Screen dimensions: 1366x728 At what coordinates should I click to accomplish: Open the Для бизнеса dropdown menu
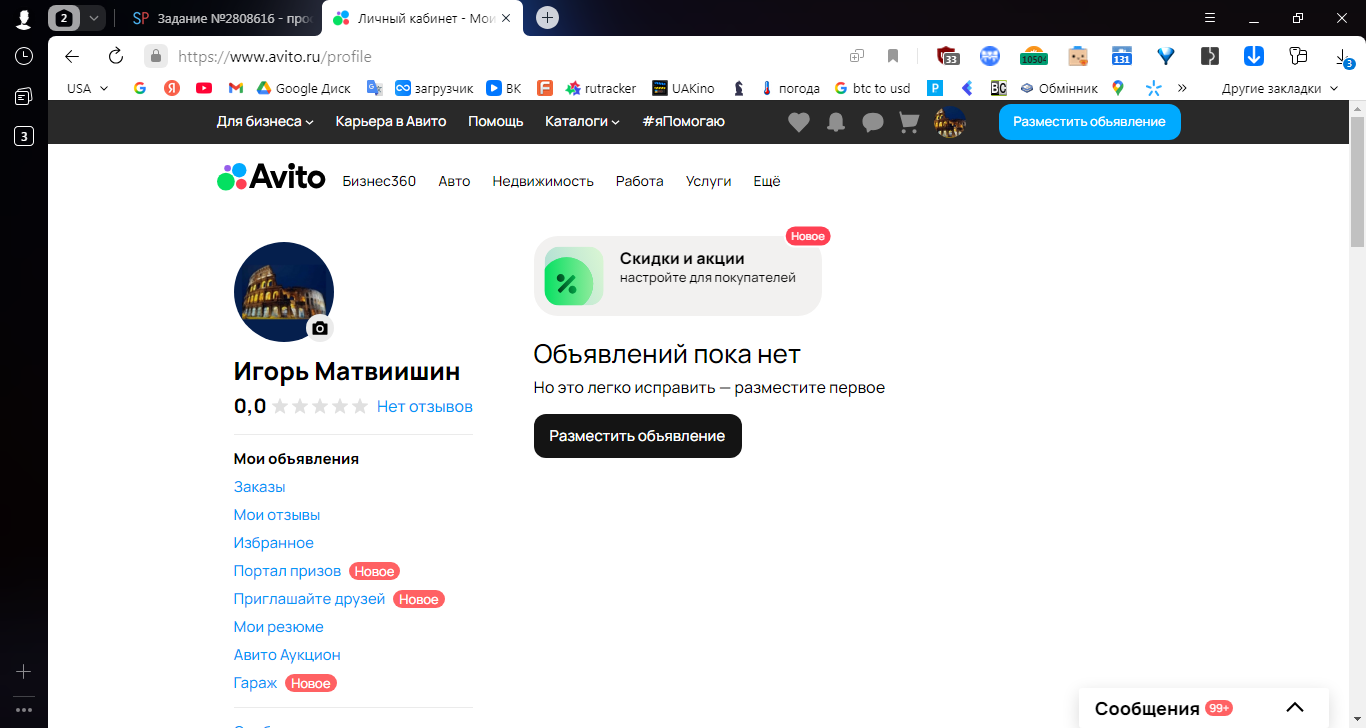(x=265, y=121)
